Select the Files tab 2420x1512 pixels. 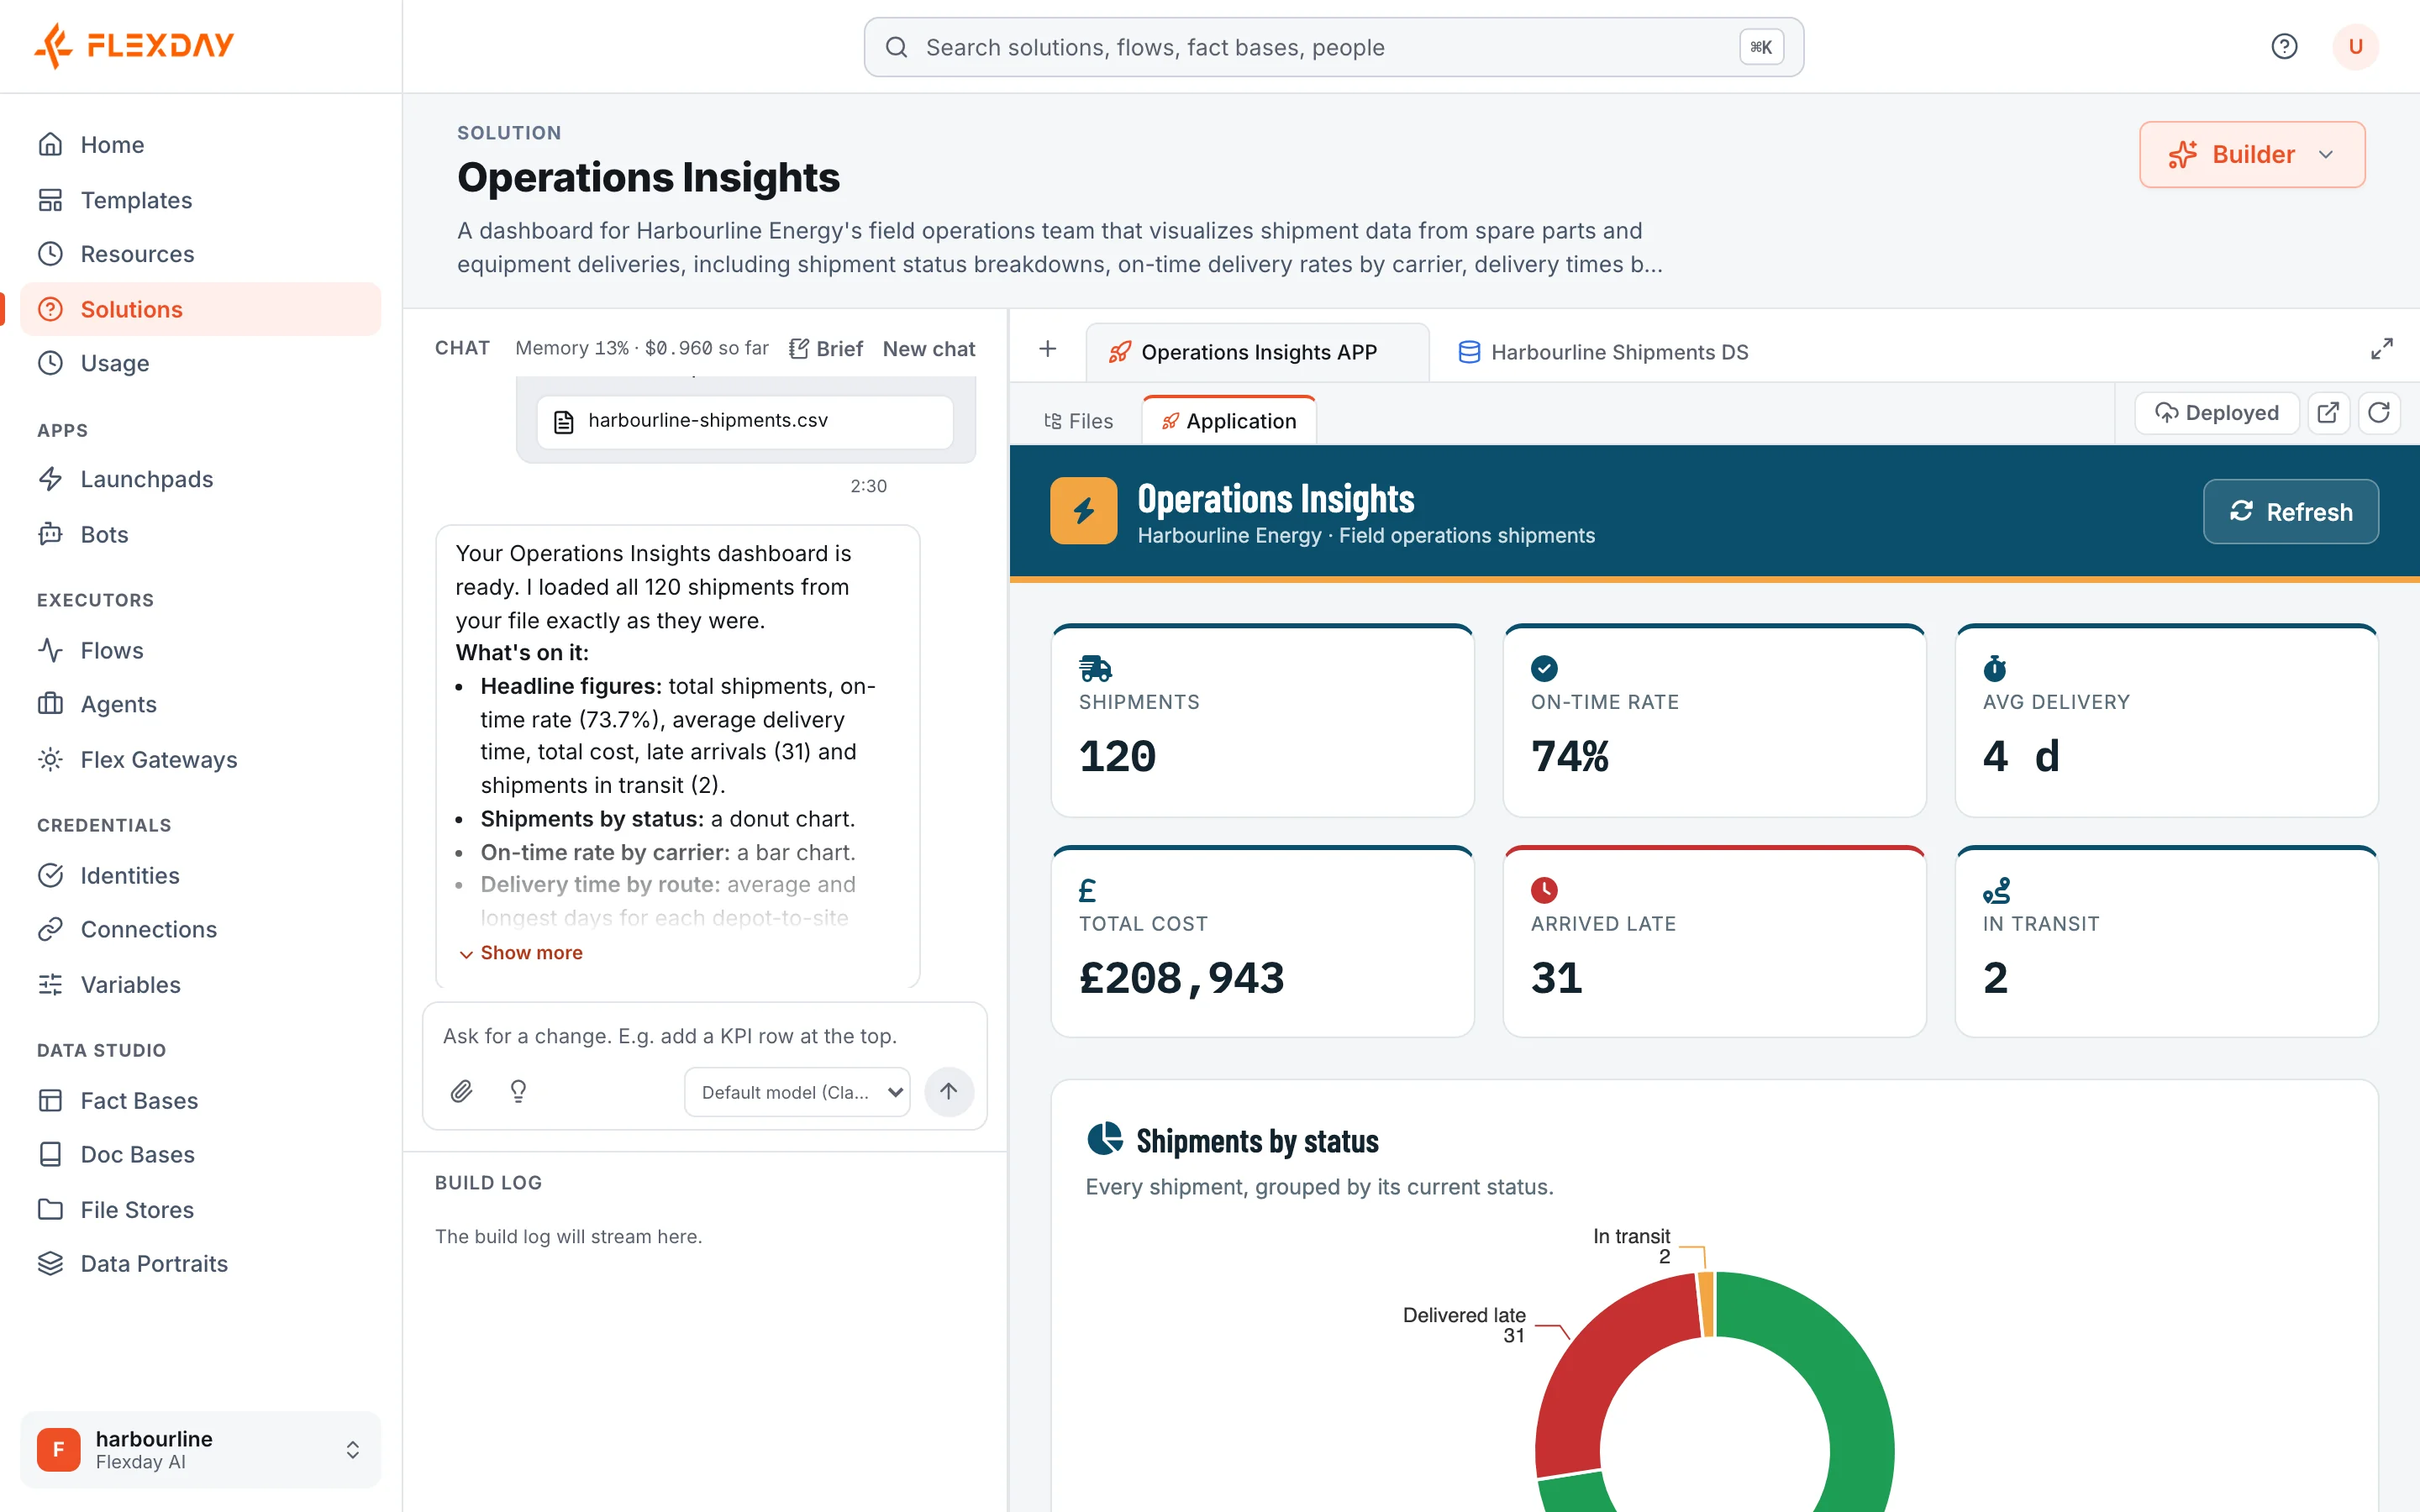1078,421
